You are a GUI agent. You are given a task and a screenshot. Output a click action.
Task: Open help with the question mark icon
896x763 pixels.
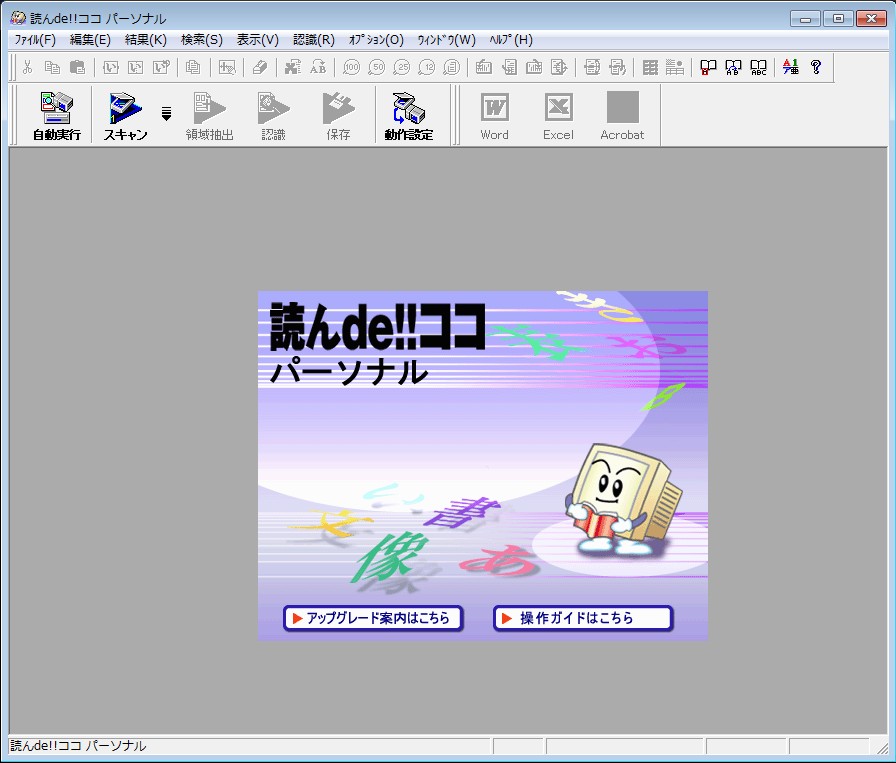coord(815,67)
